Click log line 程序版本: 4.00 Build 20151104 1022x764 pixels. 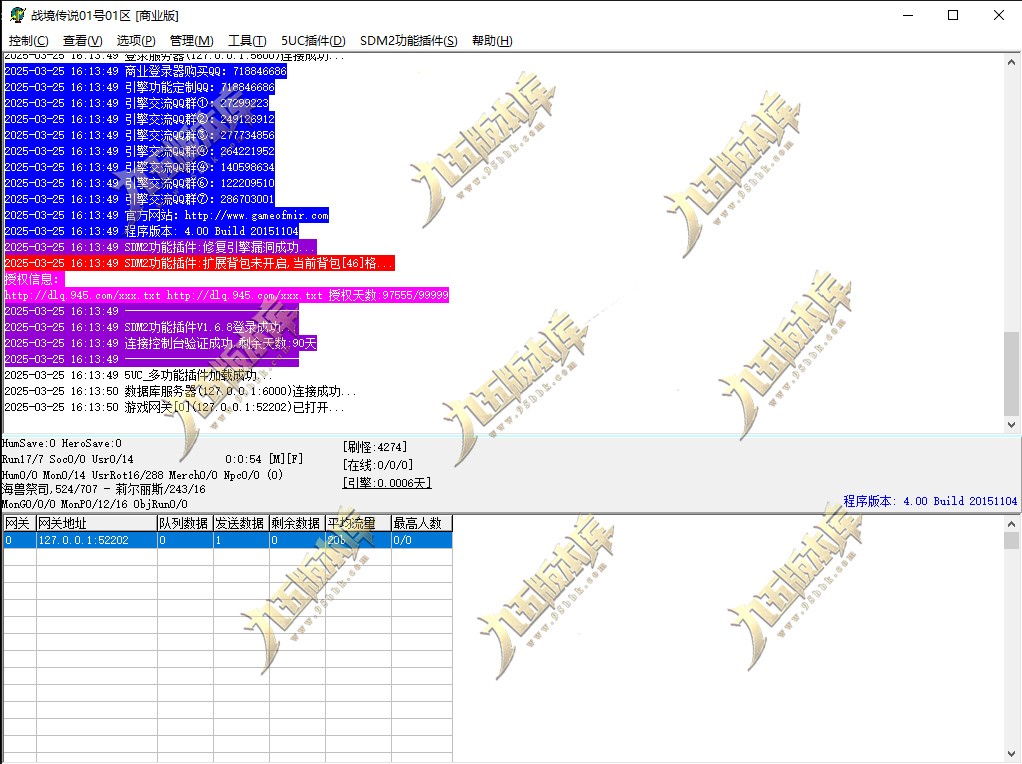(151, 231)
